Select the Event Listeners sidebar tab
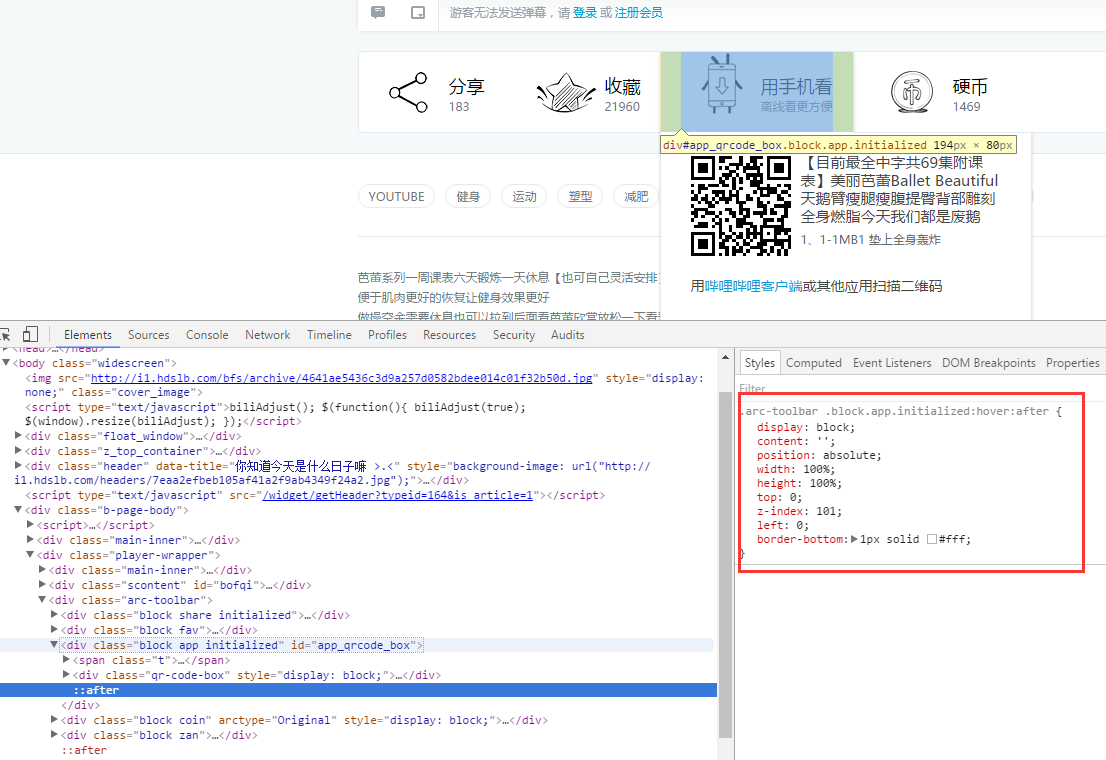Image resolution: width=1106 pixels, height=760 pixels. click(x=892, y=363)
